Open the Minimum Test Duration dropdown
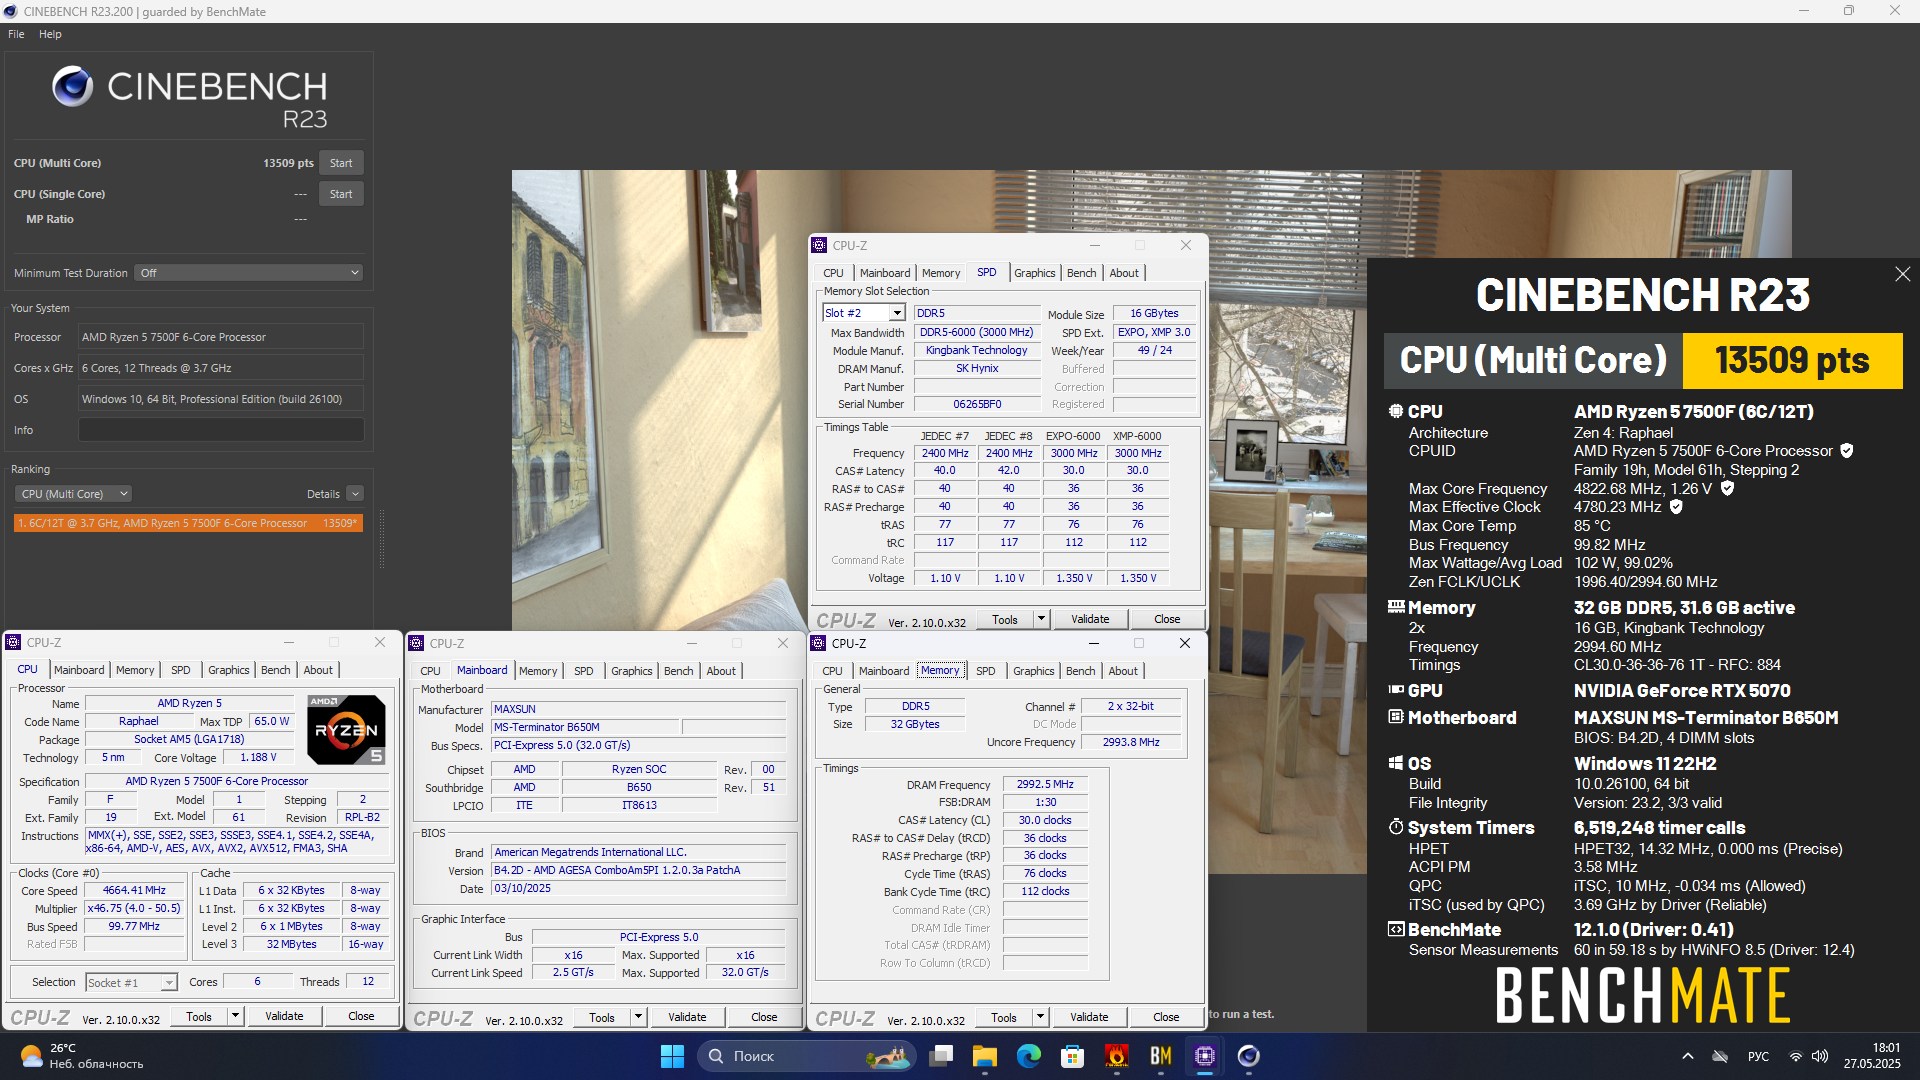Screen dimensions: 1920x1080 [x=249, y=273]
